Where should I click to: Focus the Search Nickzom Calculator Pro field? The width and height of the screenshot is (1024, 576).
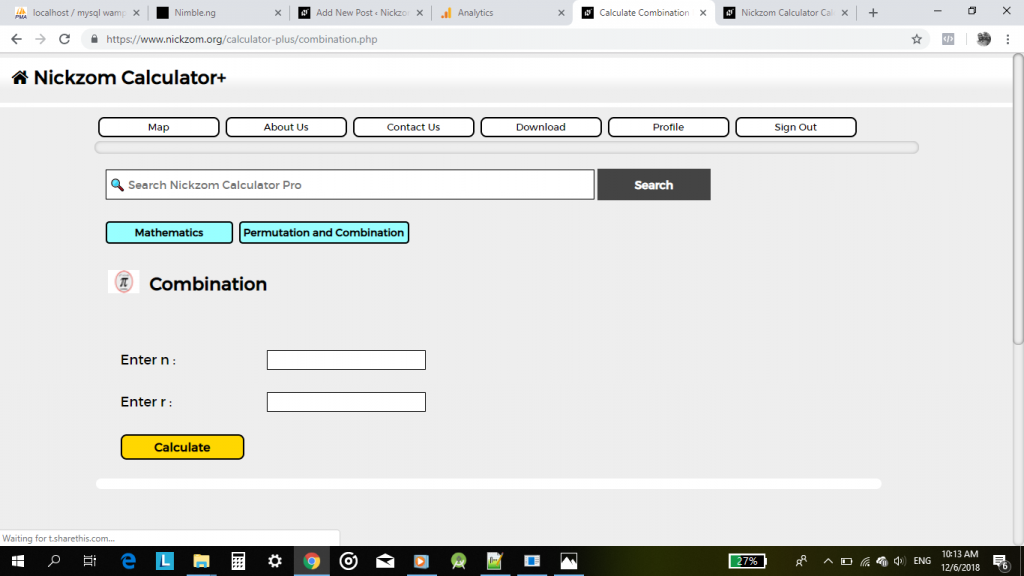[x=350, y=185]
